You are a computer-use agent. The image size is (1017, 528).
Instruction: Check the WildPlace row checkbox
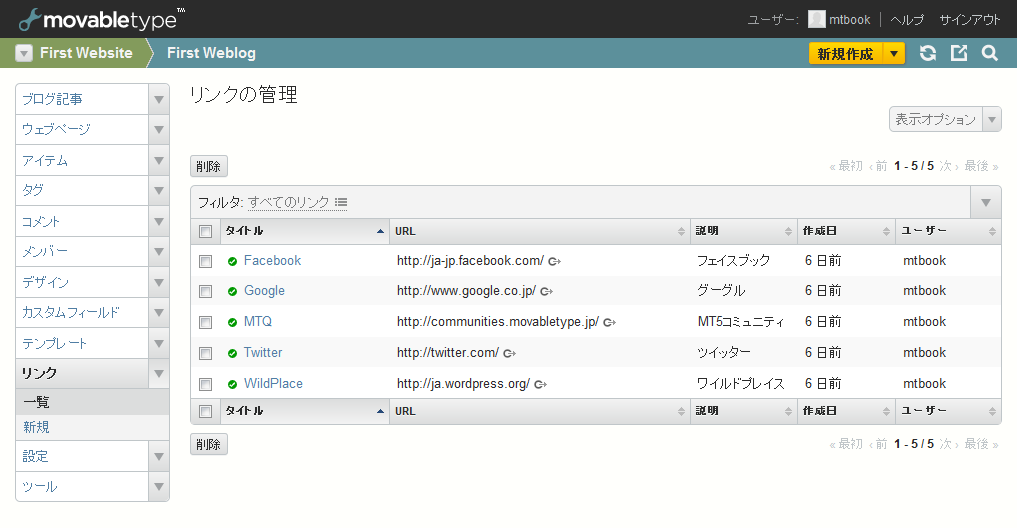tap(206, 385)
